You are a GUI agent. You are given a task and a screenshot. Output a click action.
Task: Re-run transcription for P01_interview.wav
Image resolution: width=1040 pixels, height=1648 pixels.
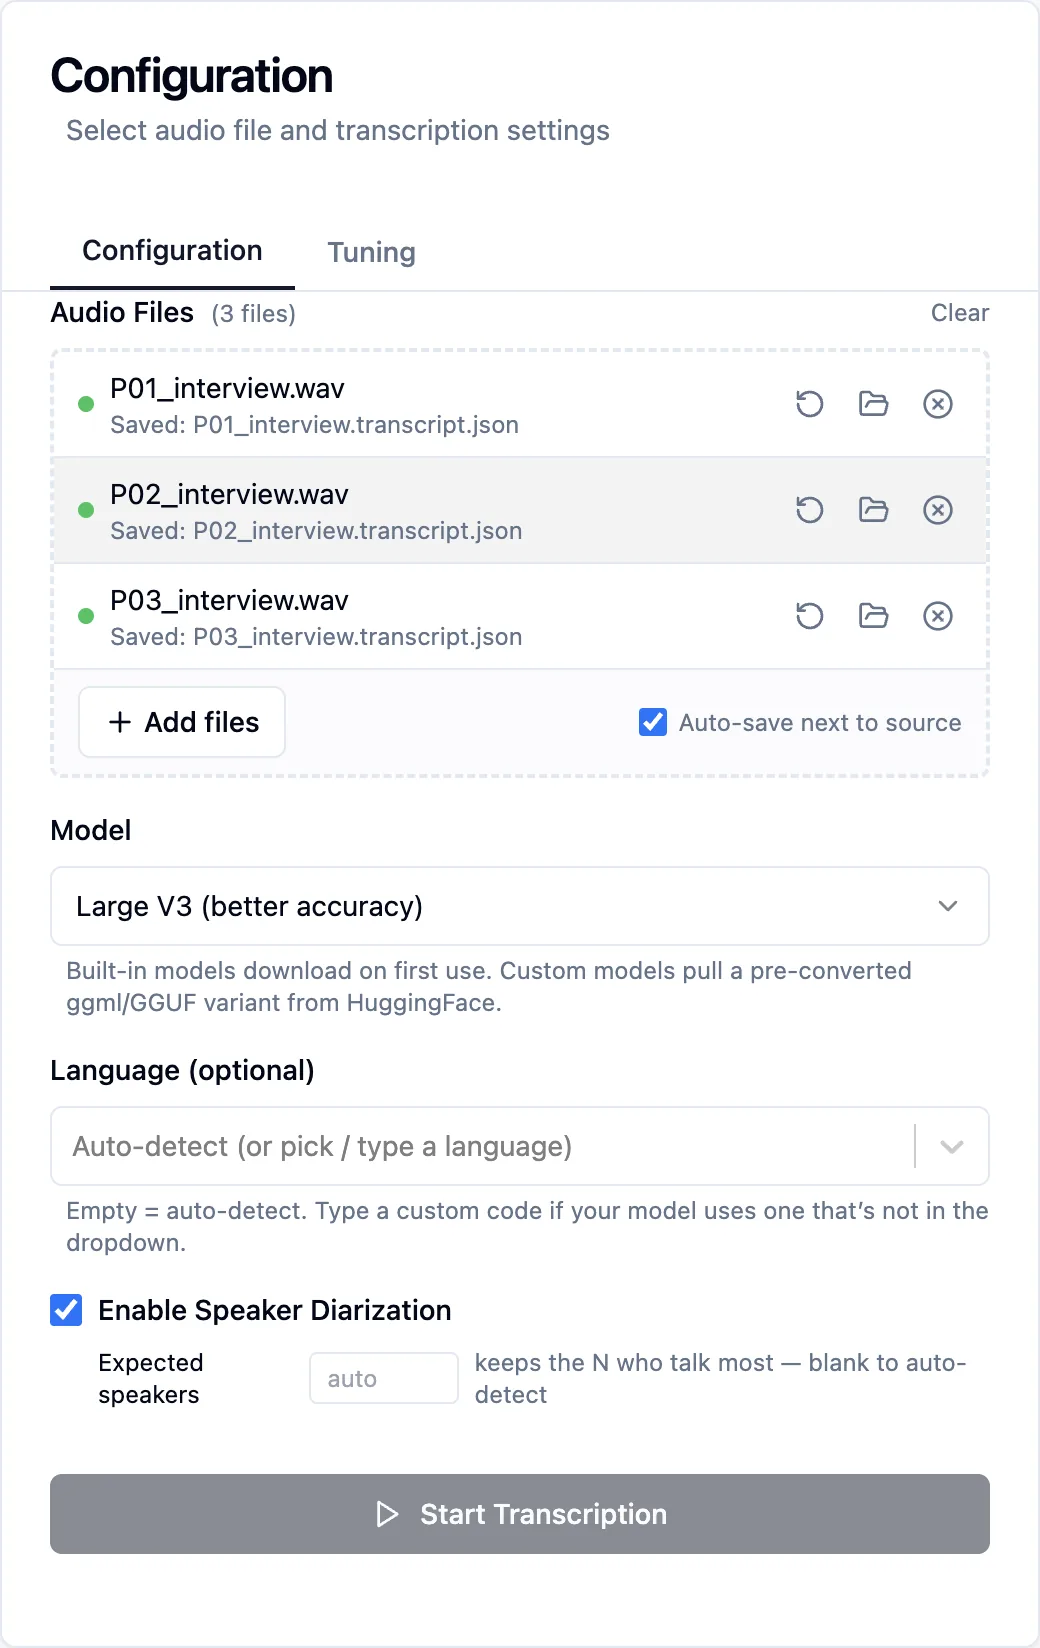809,404
